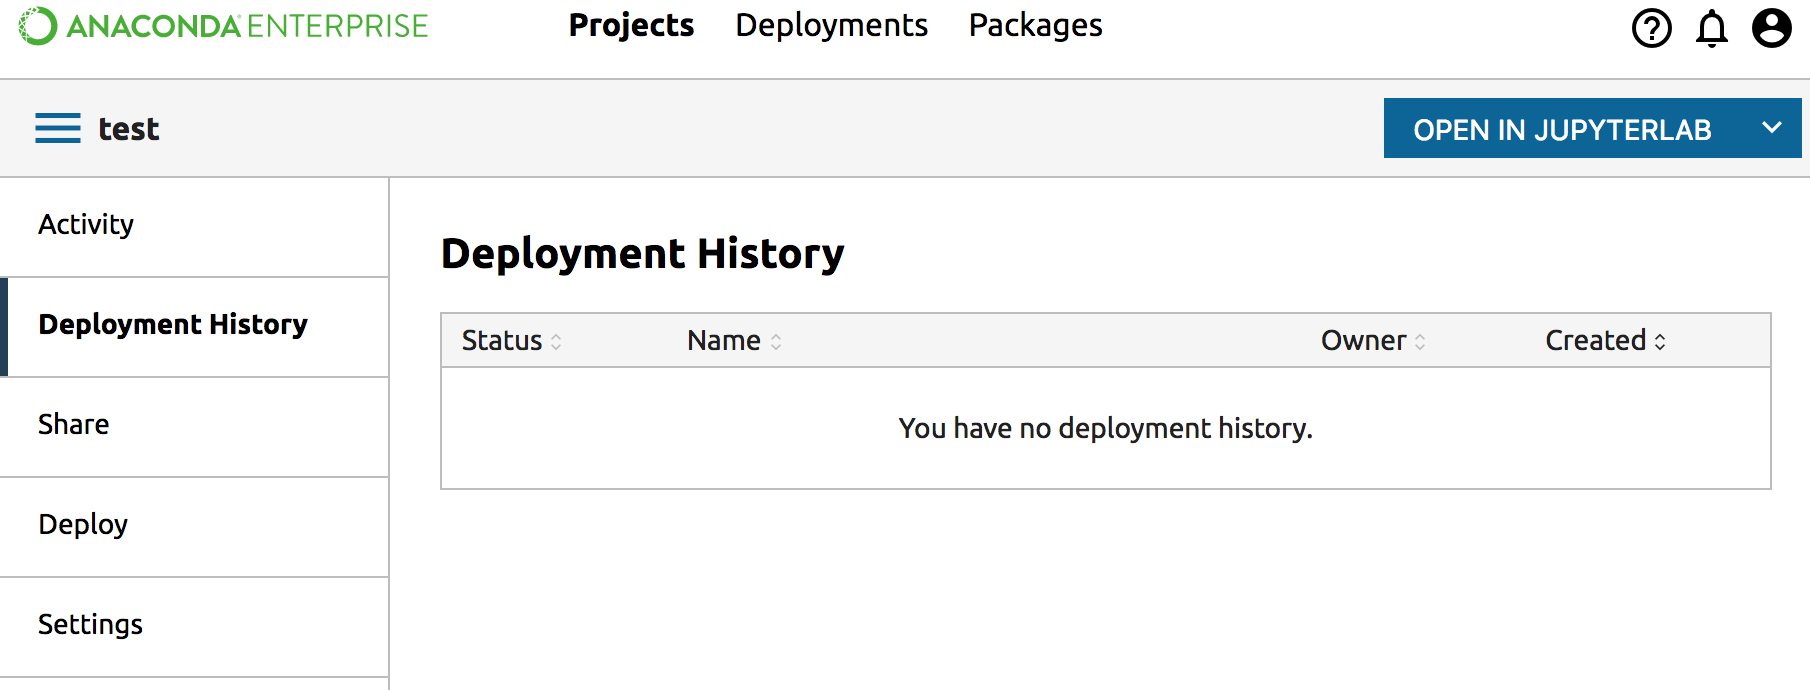Click the Anaconda Enterprise logo
The image size is (1810, 690).
pos(223,26)
